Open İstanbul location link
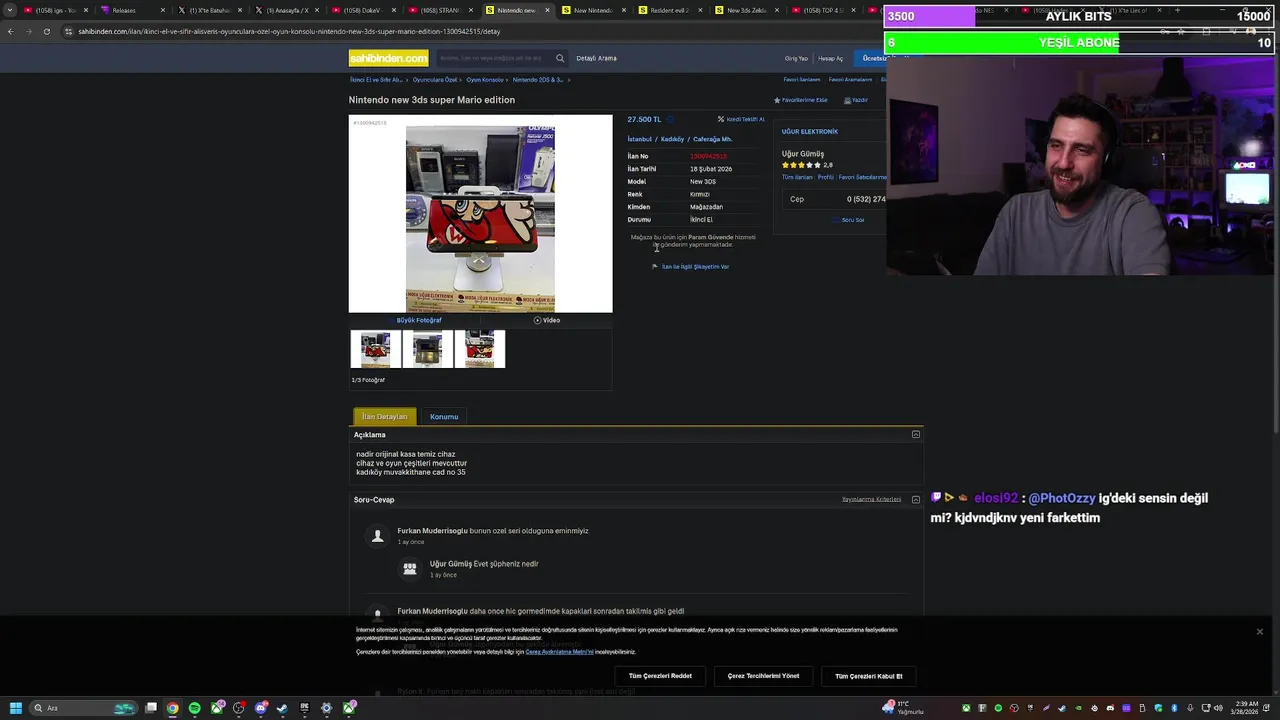The image size is (1280, 720). click(639, 139)
